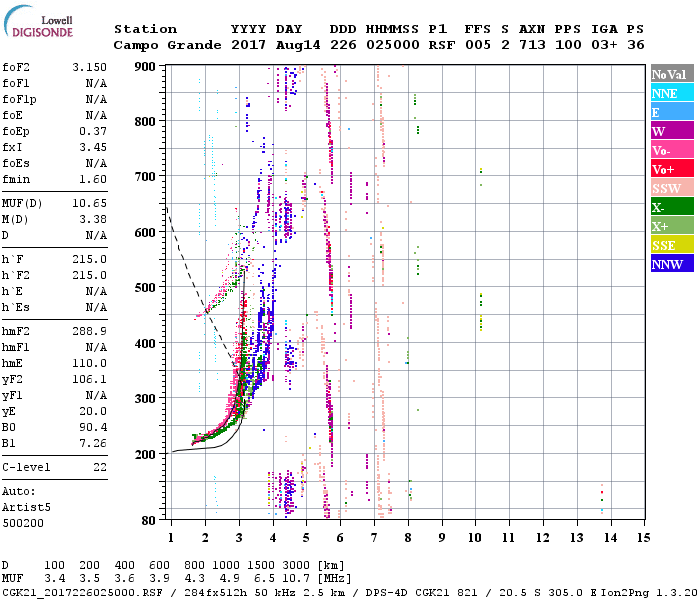This screenshot has height=600, width=700.
Task: Click the PPS value 100
Action: [x=568, y=45]
